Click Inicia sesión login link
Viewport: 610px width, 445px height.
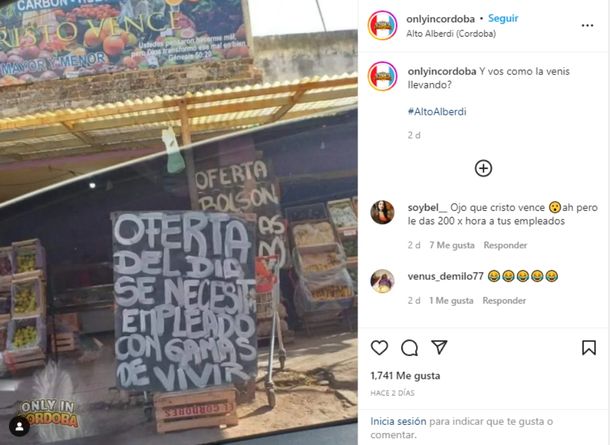pyautogui.click(x=398, y=421)
